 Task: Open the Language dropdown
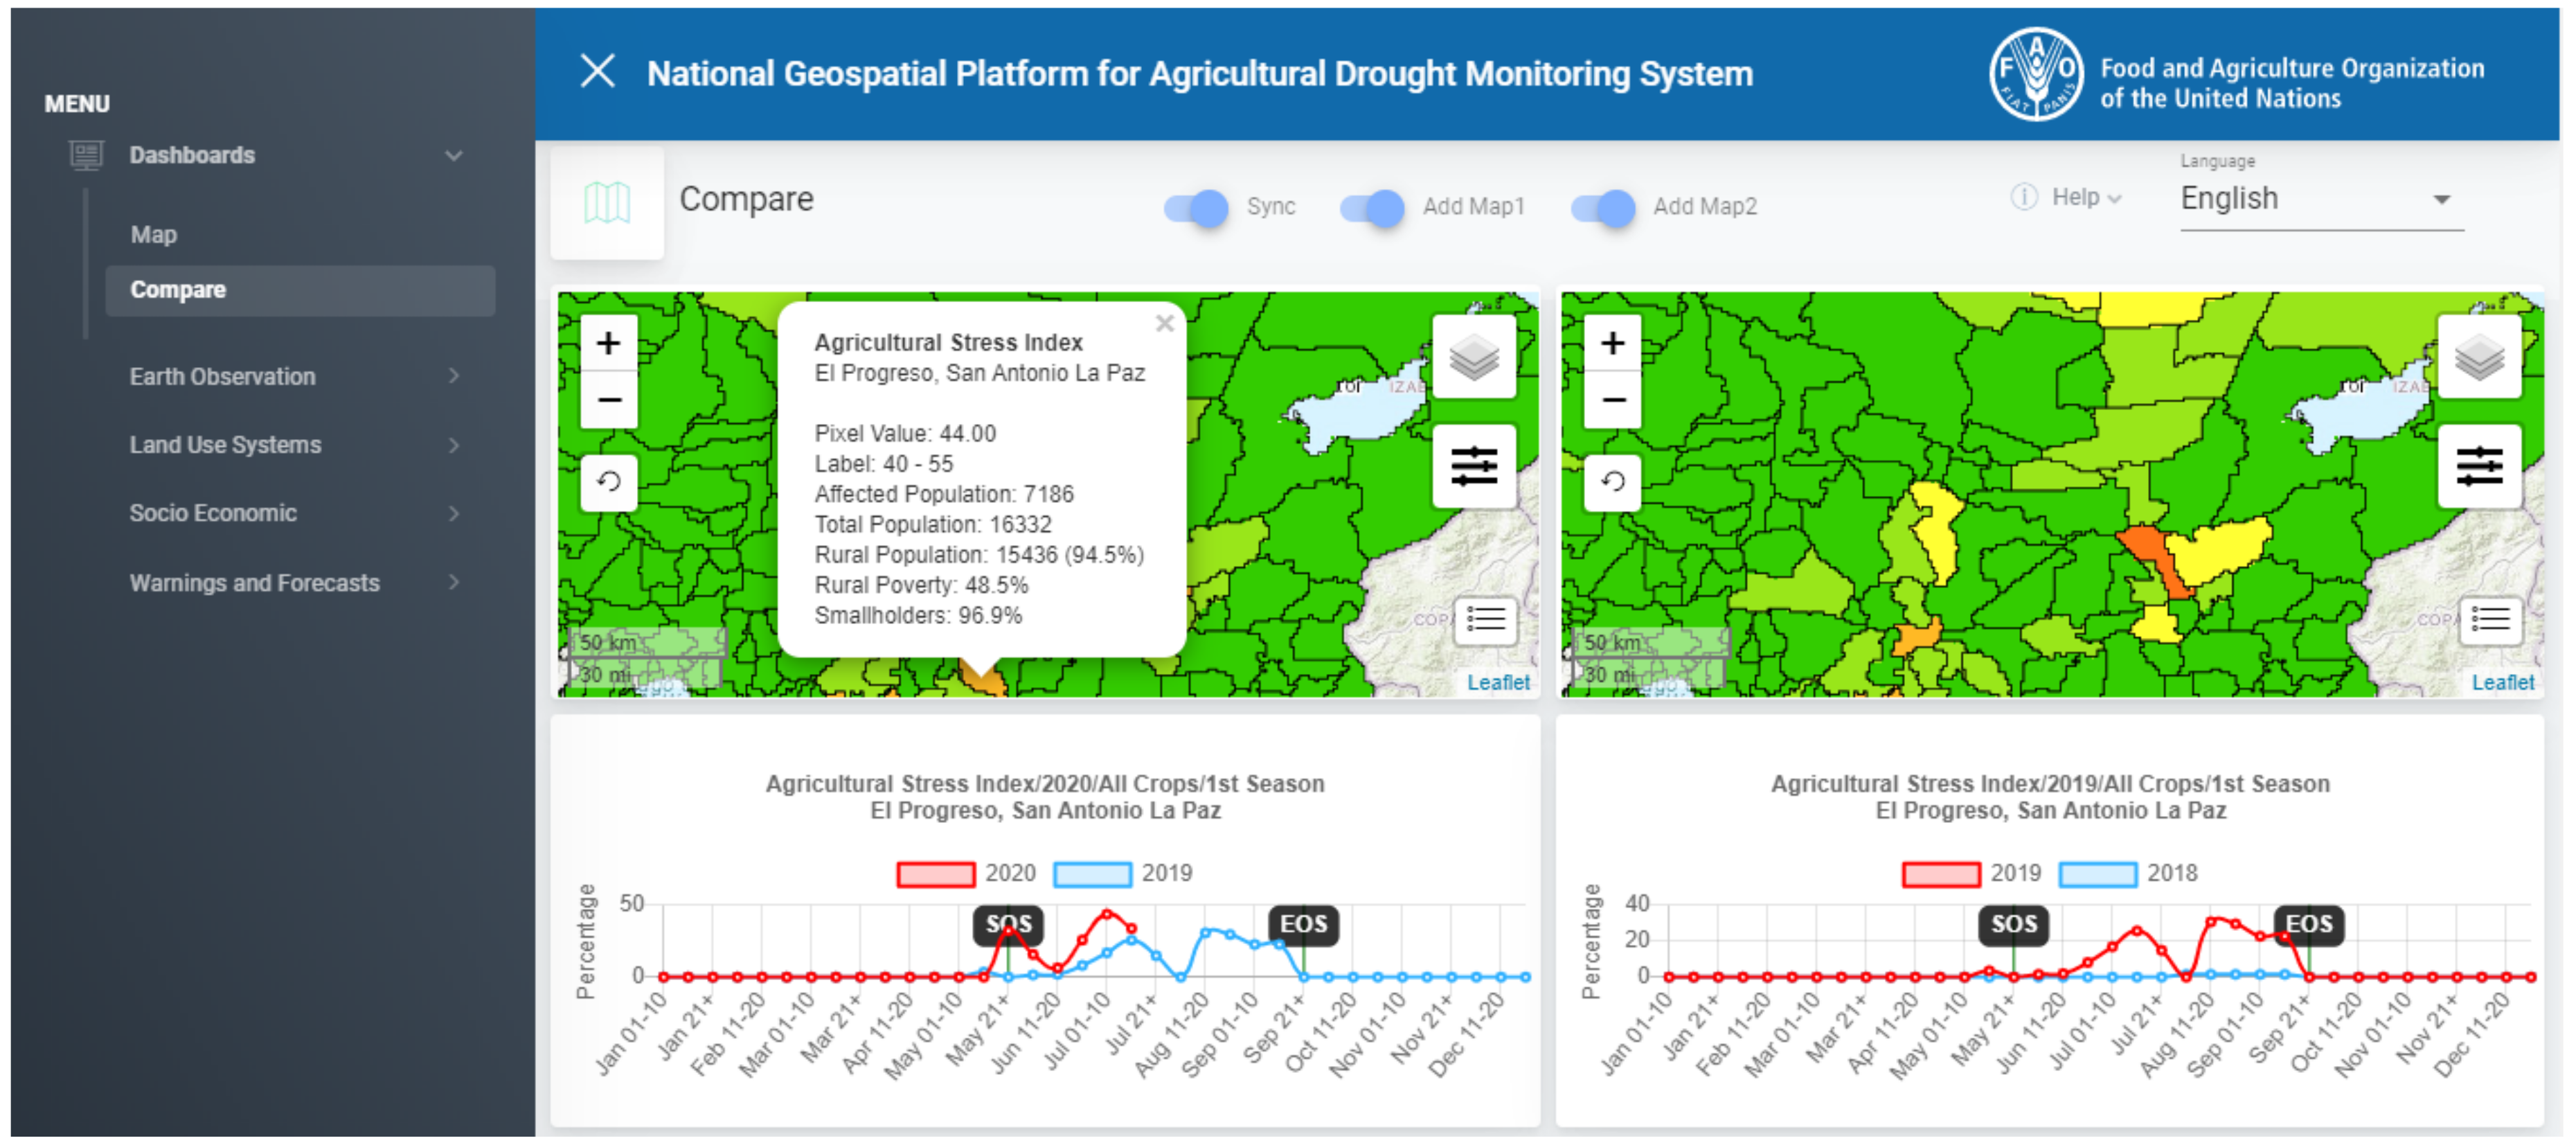pyautogui.click(x=2320, y=199)
